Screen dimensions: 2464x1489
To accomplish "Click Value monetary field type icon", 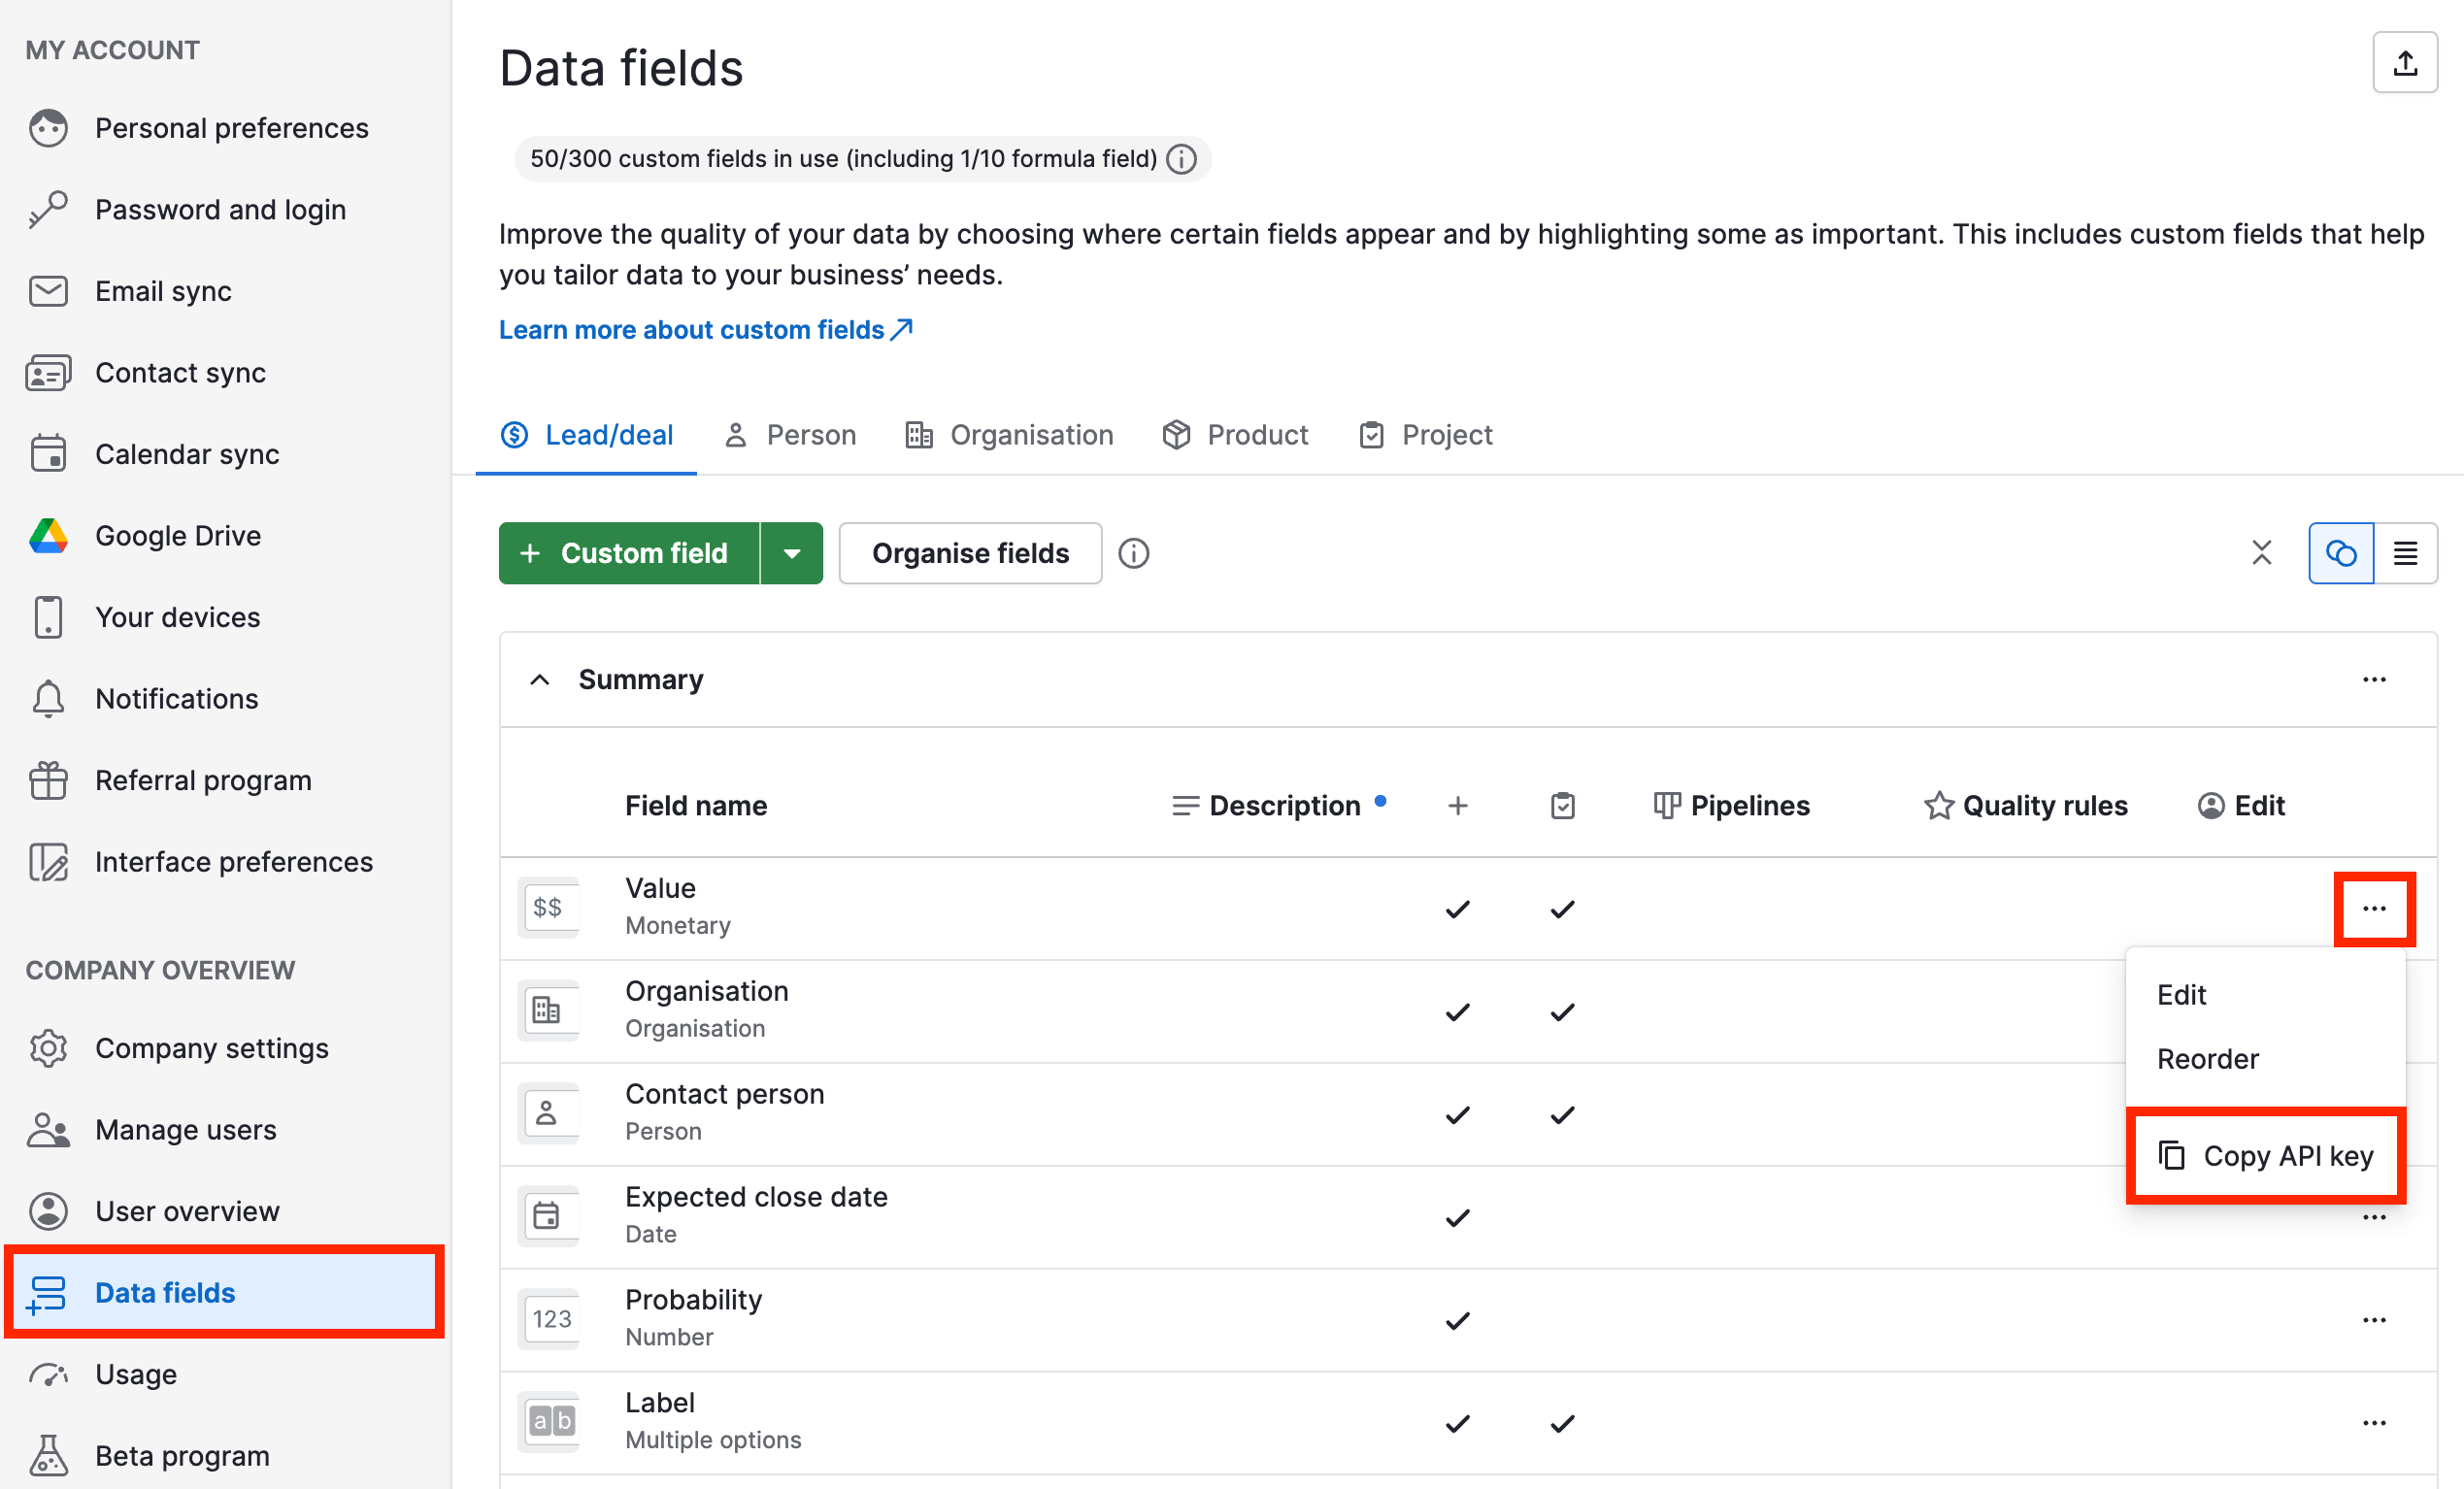I will tap(548, 908).
